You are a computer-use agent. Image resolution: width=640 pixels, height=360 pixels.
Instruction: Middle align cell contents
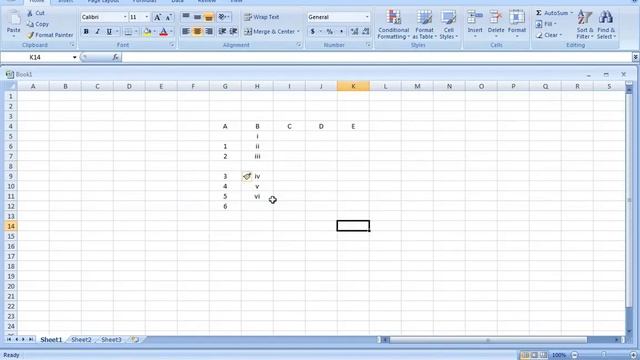tap(198, 17)
